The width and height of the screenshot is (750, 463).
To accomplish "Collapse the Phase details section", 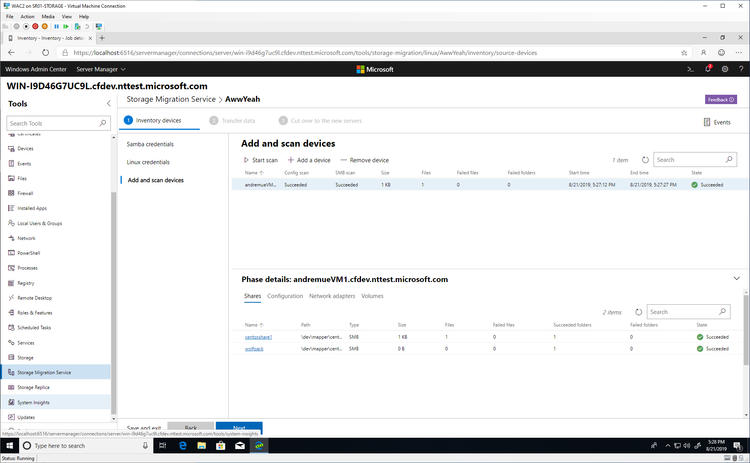I will coord(737,278).
